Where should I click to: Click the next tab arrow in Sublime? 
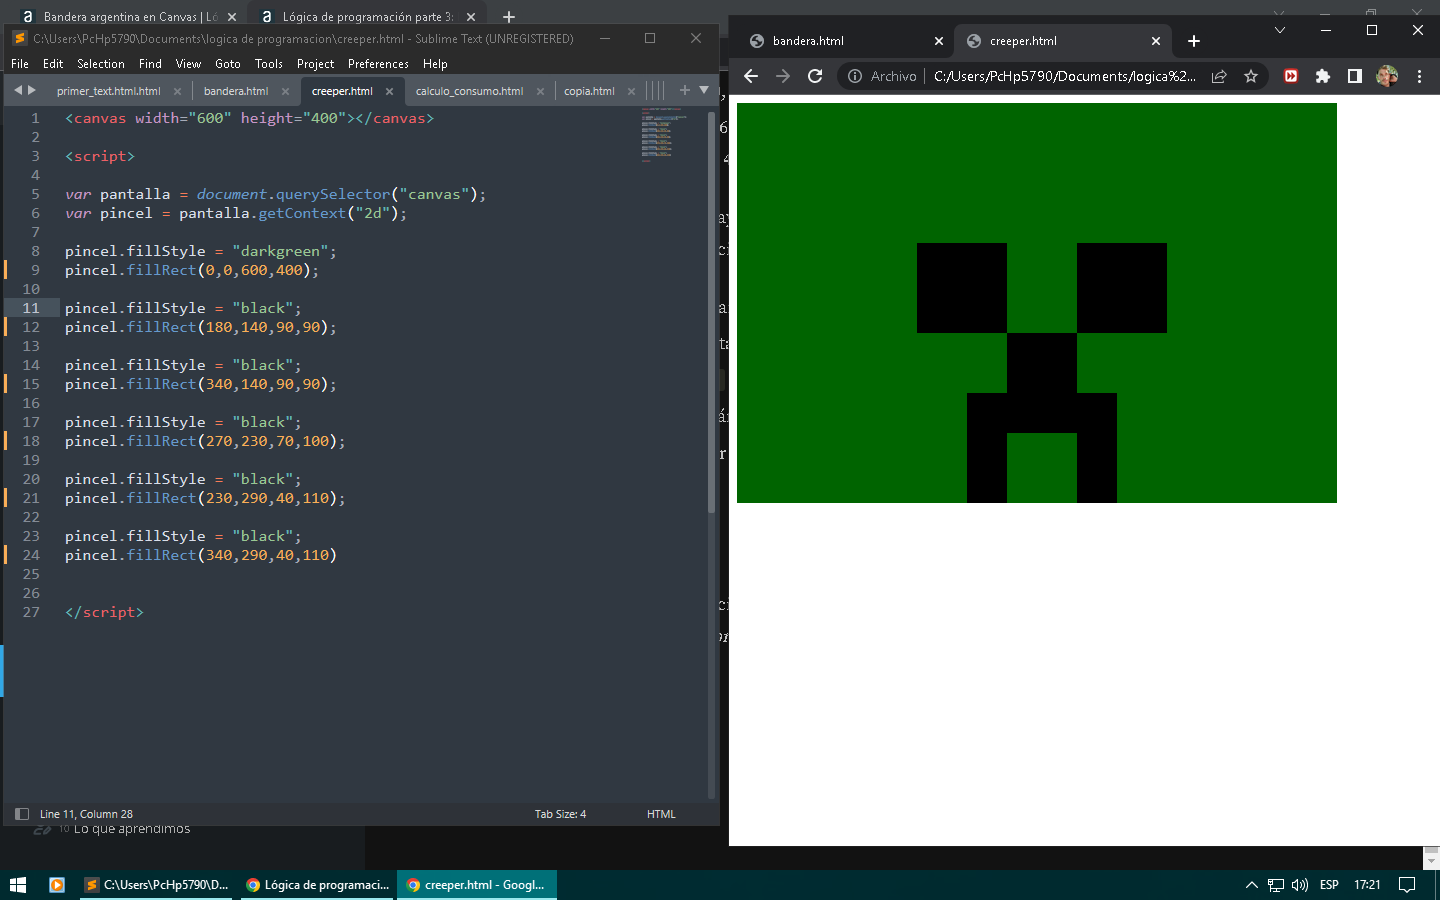[32, 90]
